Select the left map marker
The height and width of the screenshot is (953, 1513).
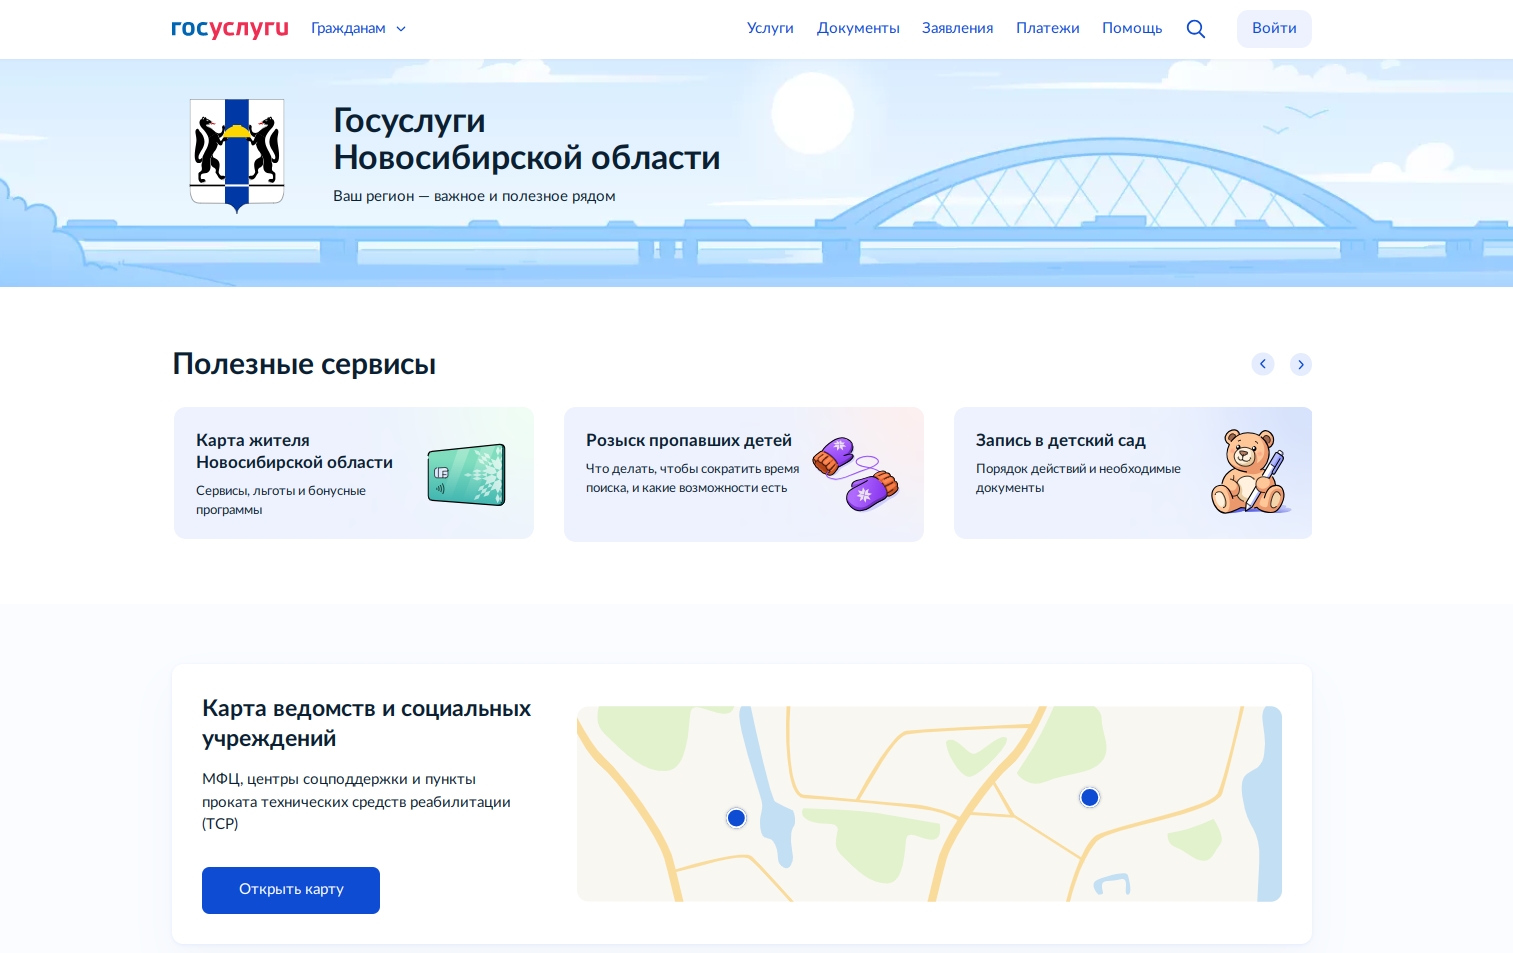[736, 817]
